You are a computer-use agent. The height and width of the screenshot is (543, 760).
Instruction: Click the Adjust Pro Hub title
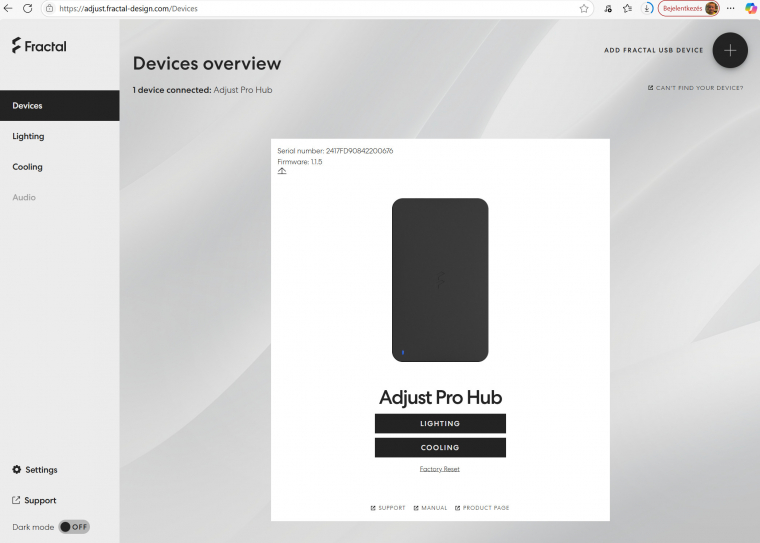tap(440, 397)
